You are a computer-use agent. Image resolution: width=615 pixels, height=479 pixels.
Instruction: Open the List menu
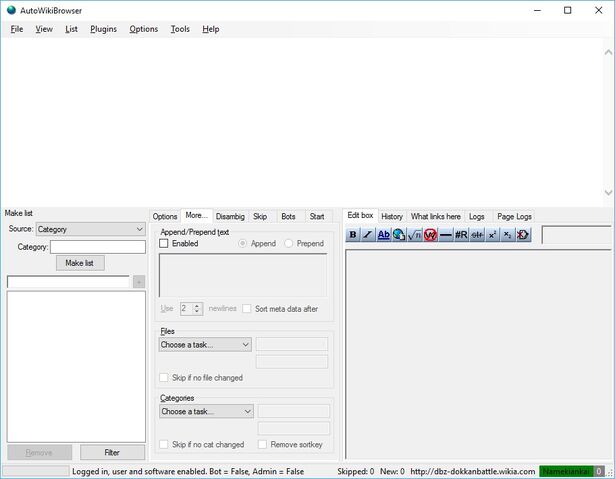tap(71, 29)
